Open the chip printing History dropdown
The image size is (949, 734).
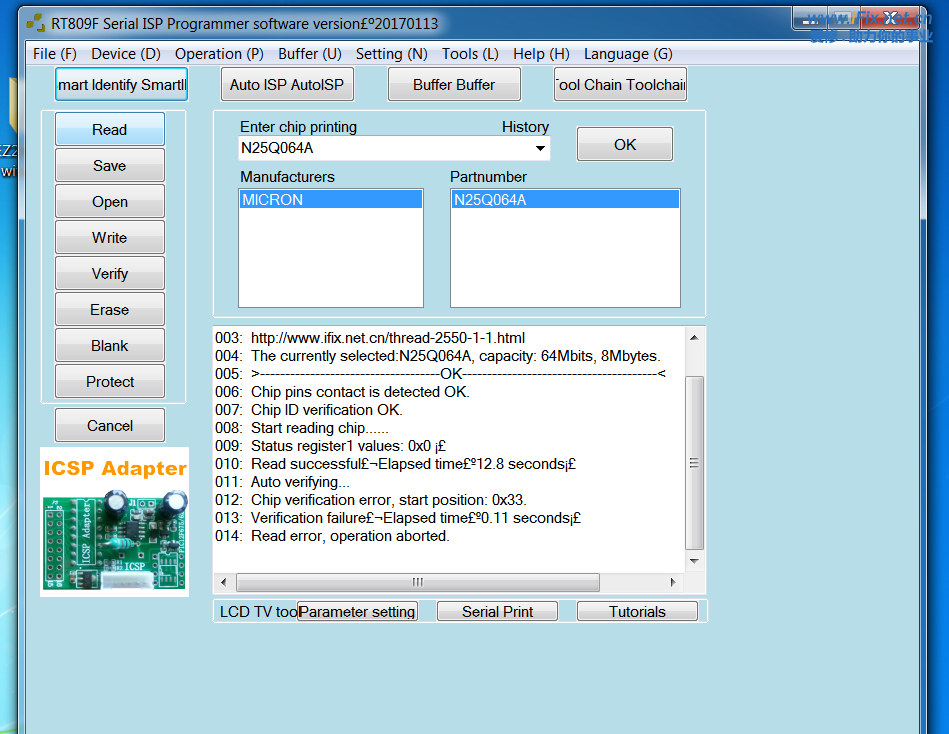point(541,148)
